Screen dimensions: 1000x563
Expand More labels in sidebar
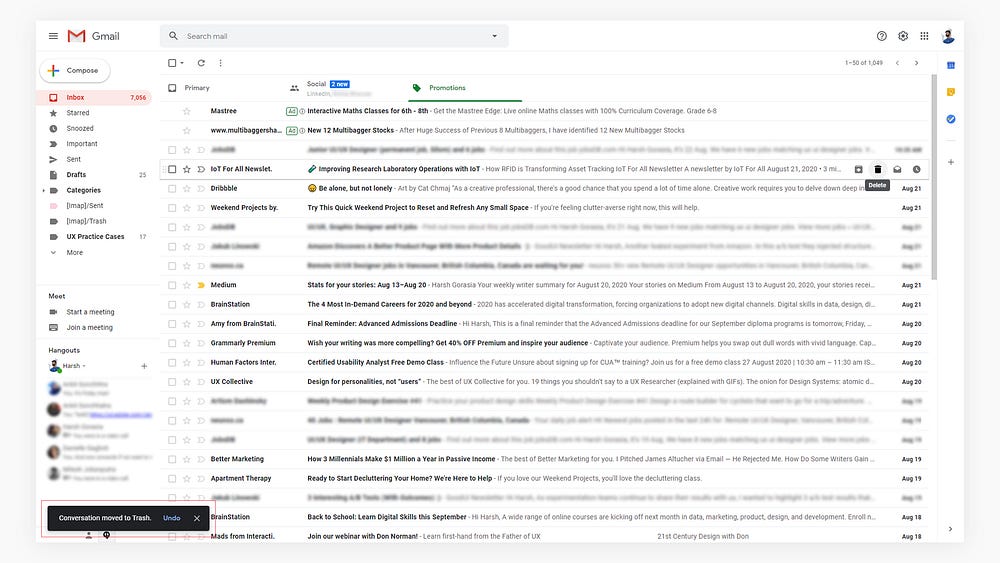click(x=75, y=252)
